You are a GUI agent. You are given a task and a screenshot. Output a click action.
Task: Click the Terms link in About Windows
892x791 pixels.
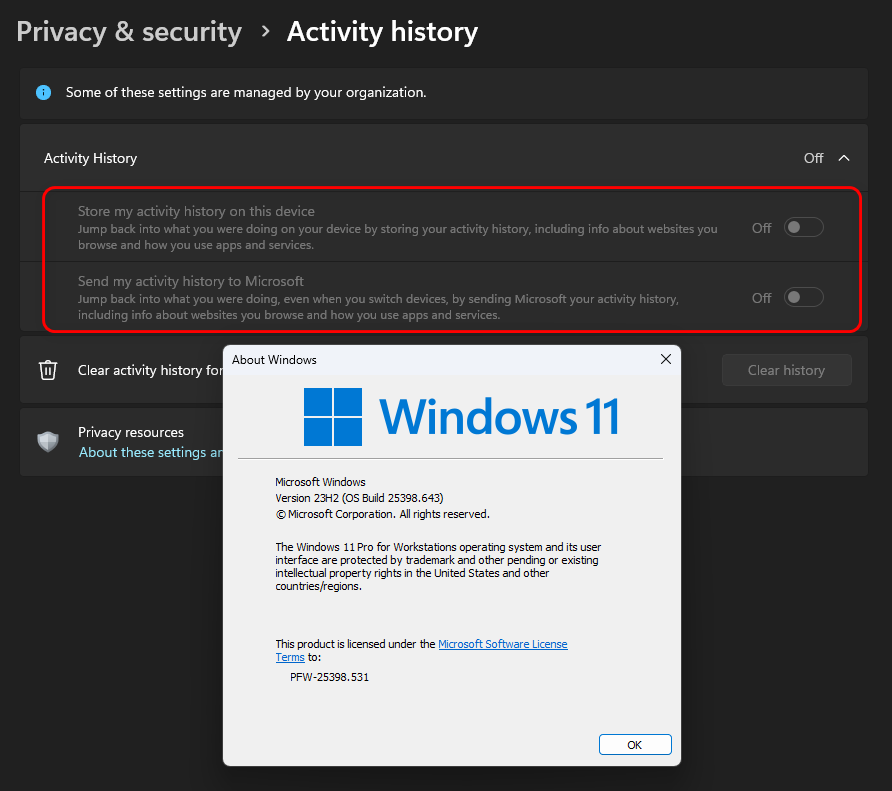click(290, 657)
